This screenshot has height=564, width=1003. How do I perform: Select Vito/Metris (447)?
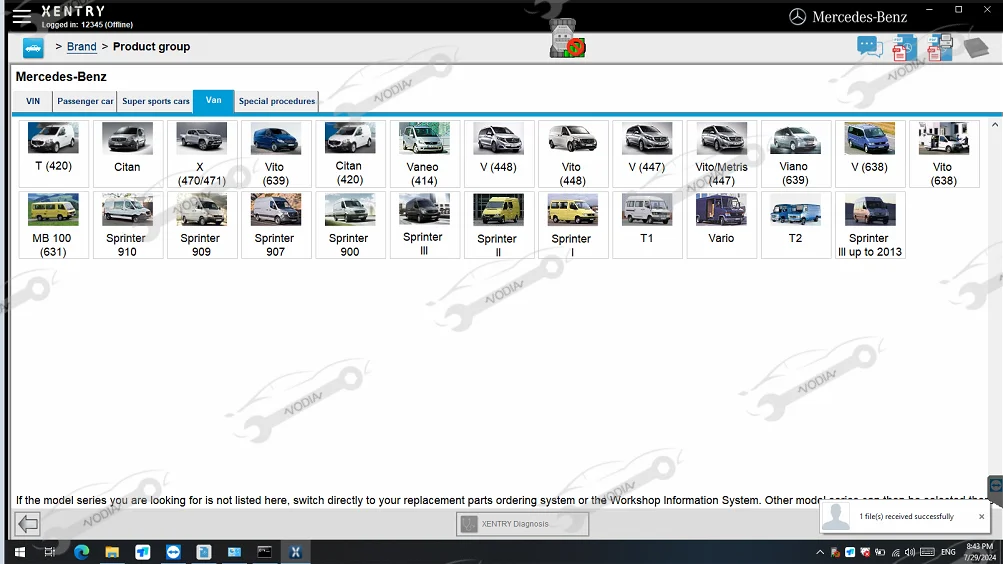click(x=721, y=153)
